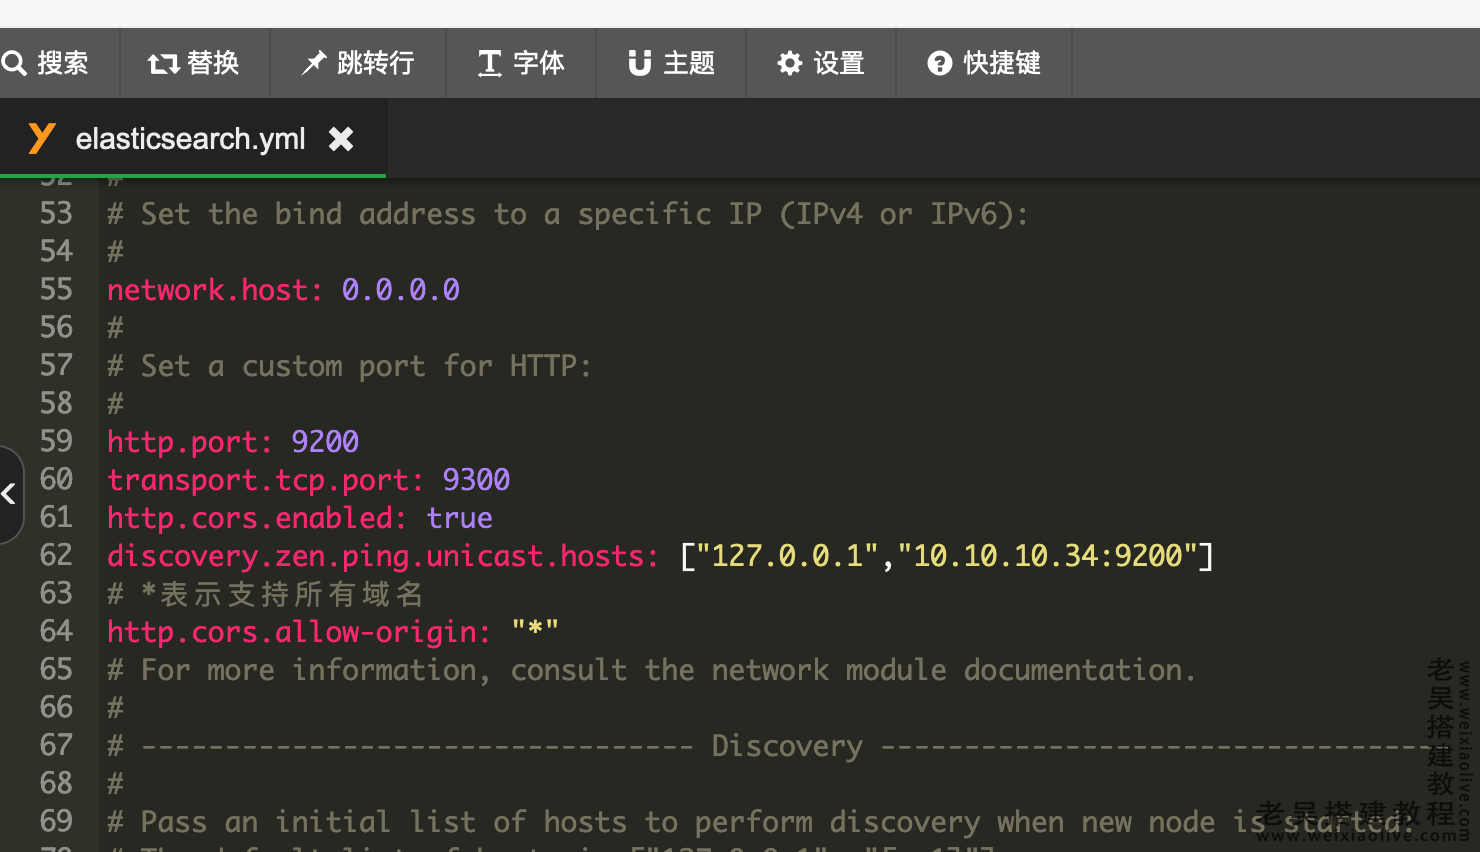Open the 跳转行 go-to-line tool

coord(358,63)
